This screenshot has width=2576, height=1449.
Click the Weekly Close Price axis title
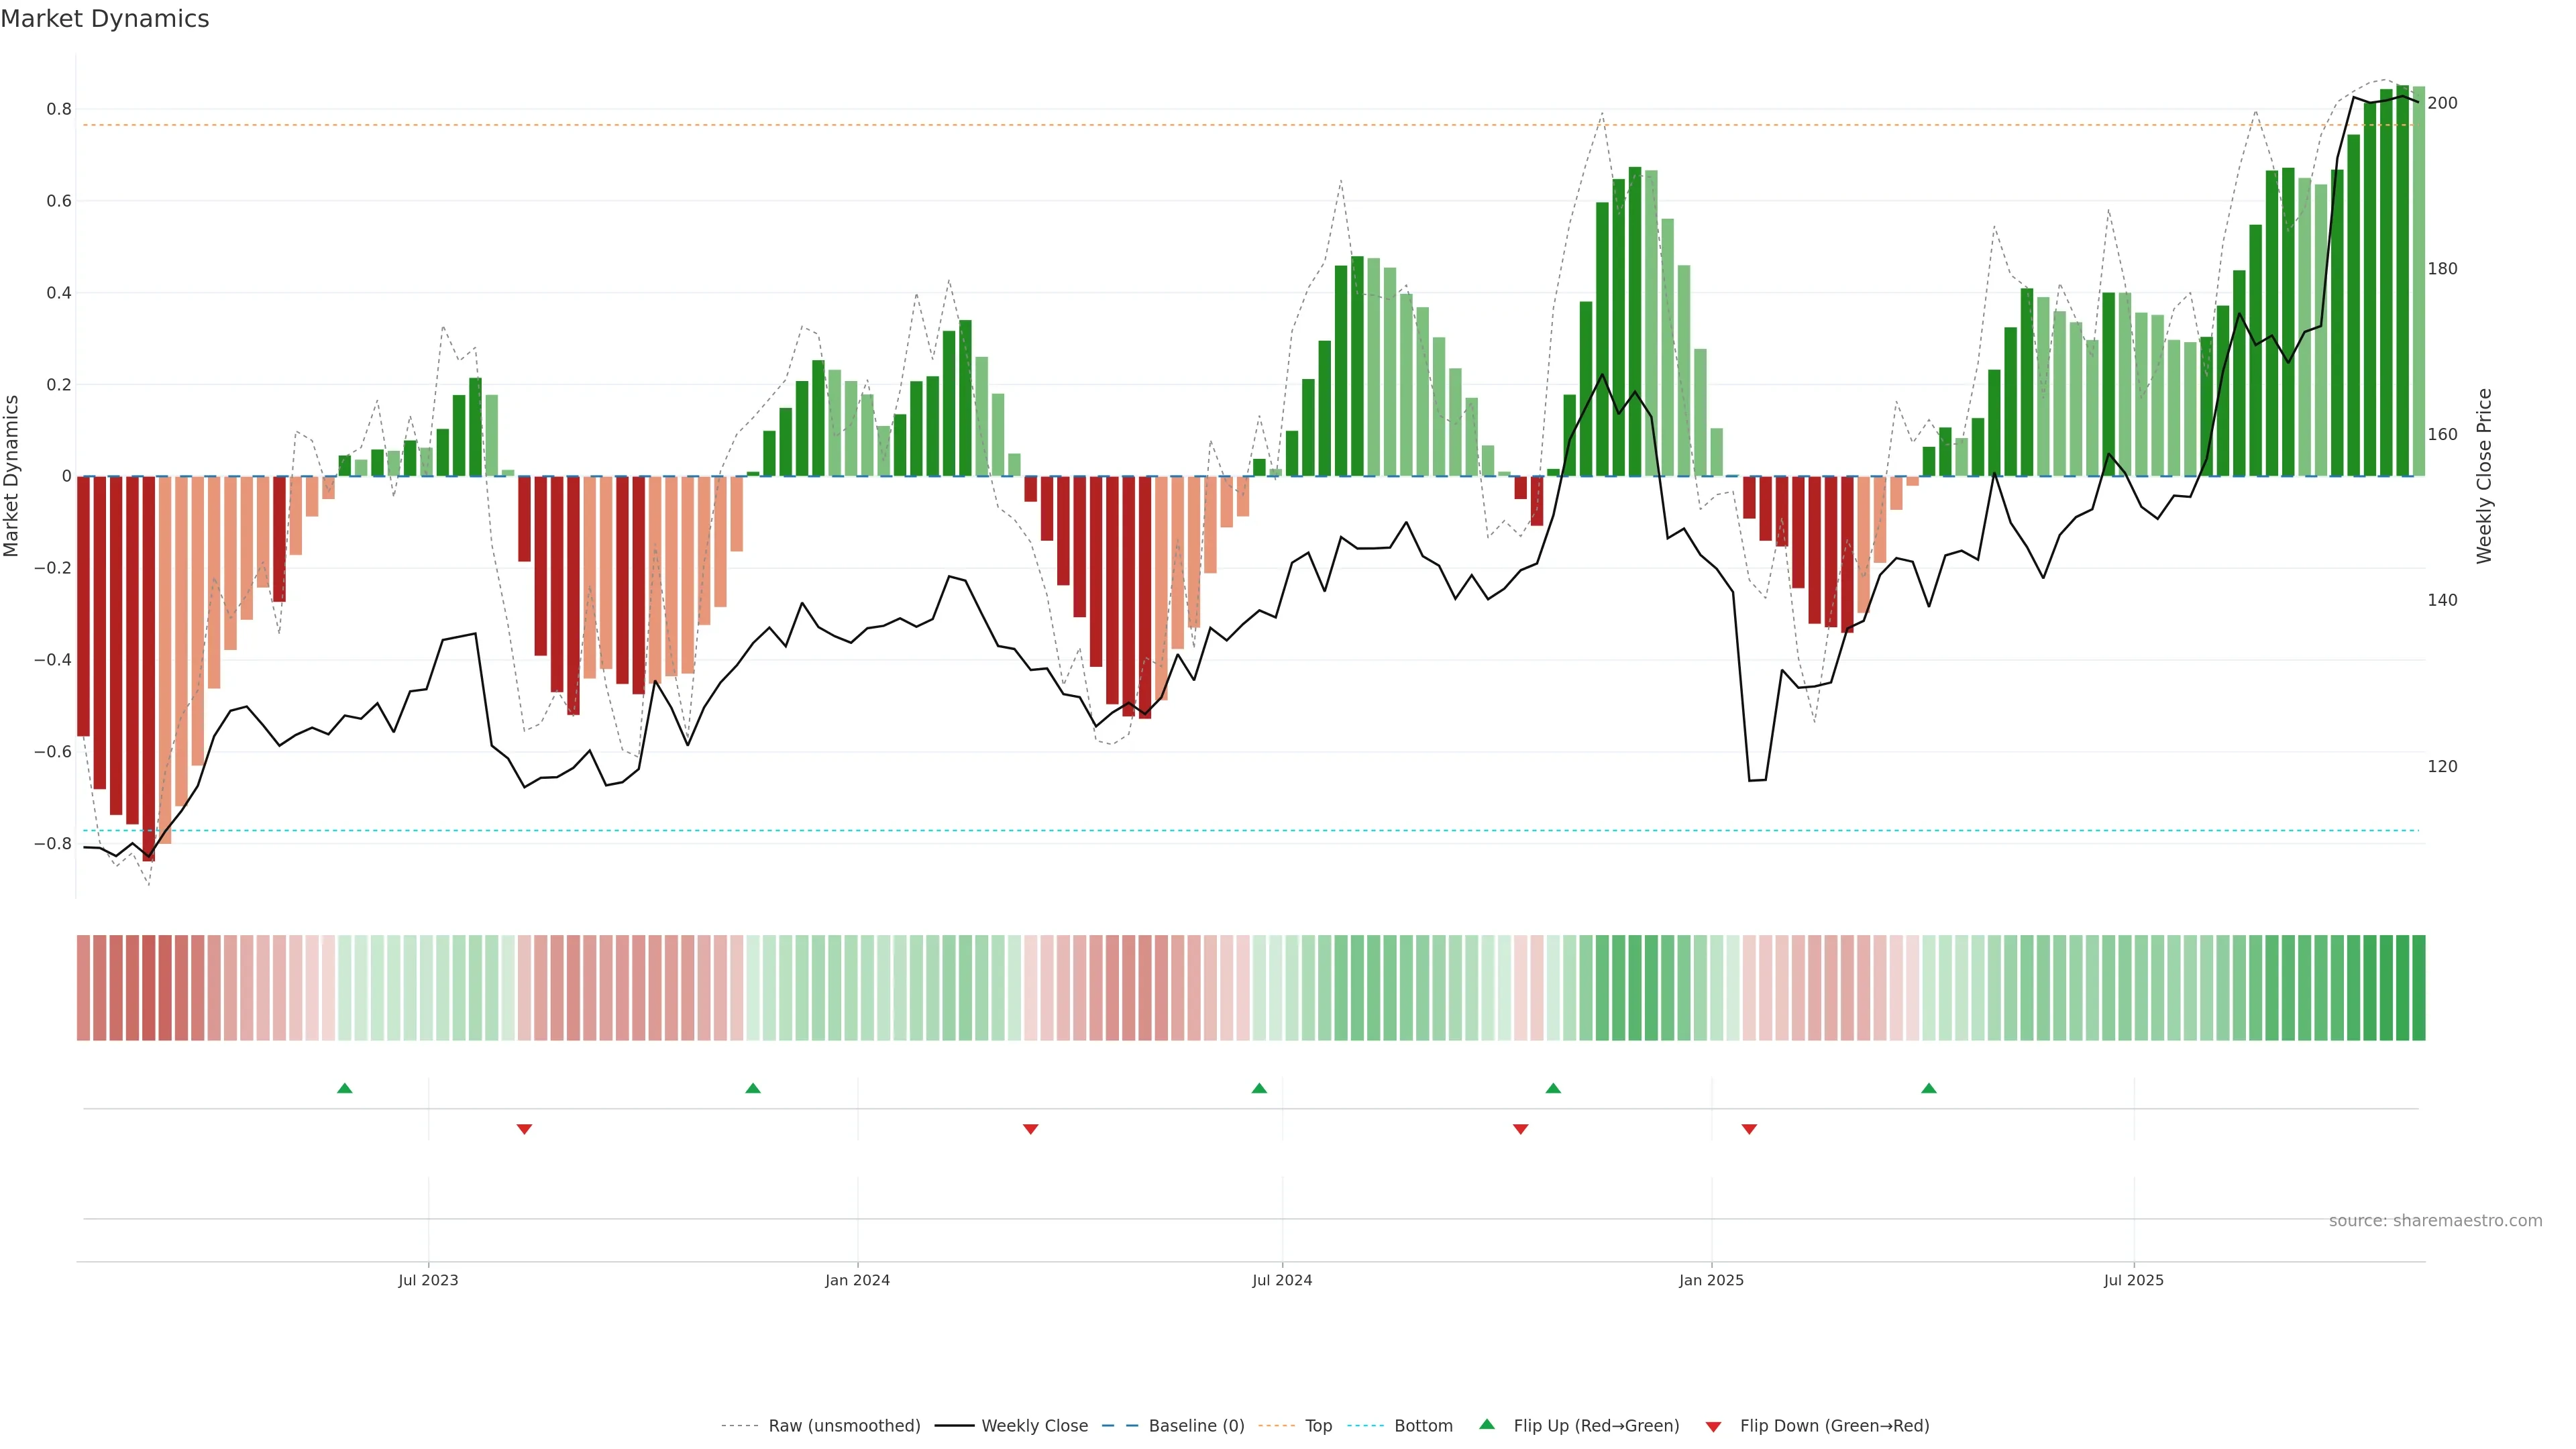(x=2484, y=476)
